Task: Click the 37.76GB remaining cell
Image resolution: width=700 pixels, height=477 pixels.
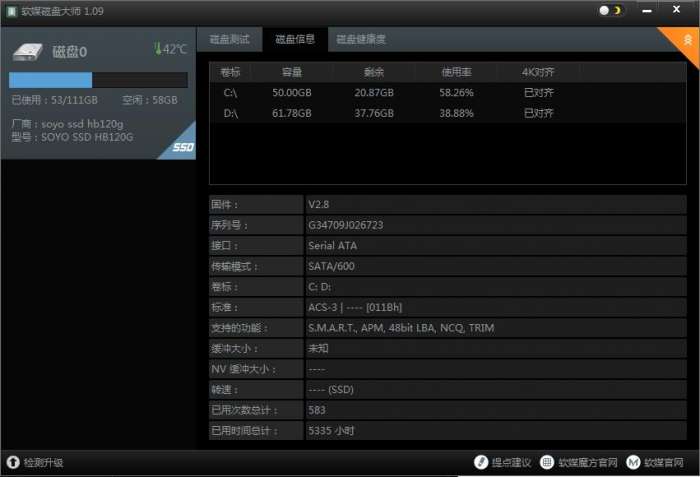Action: [x=374, y=113]
